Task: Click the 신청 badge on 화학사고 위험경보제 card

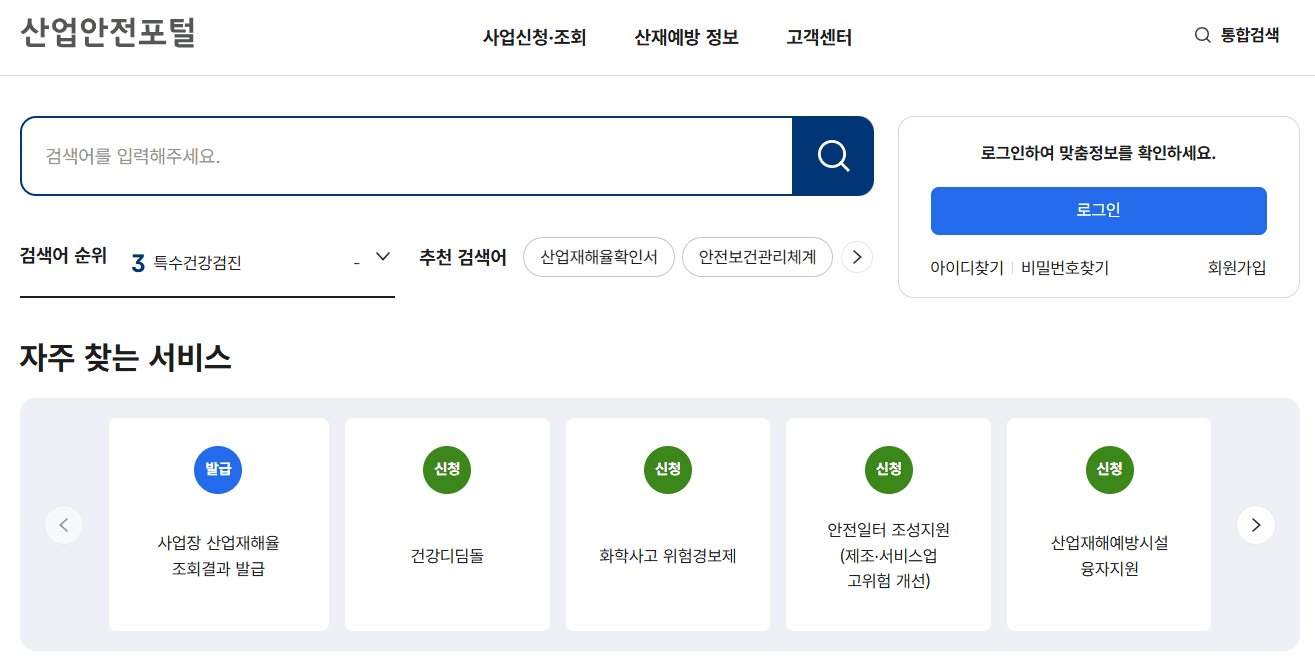Action: pos(667,470)
